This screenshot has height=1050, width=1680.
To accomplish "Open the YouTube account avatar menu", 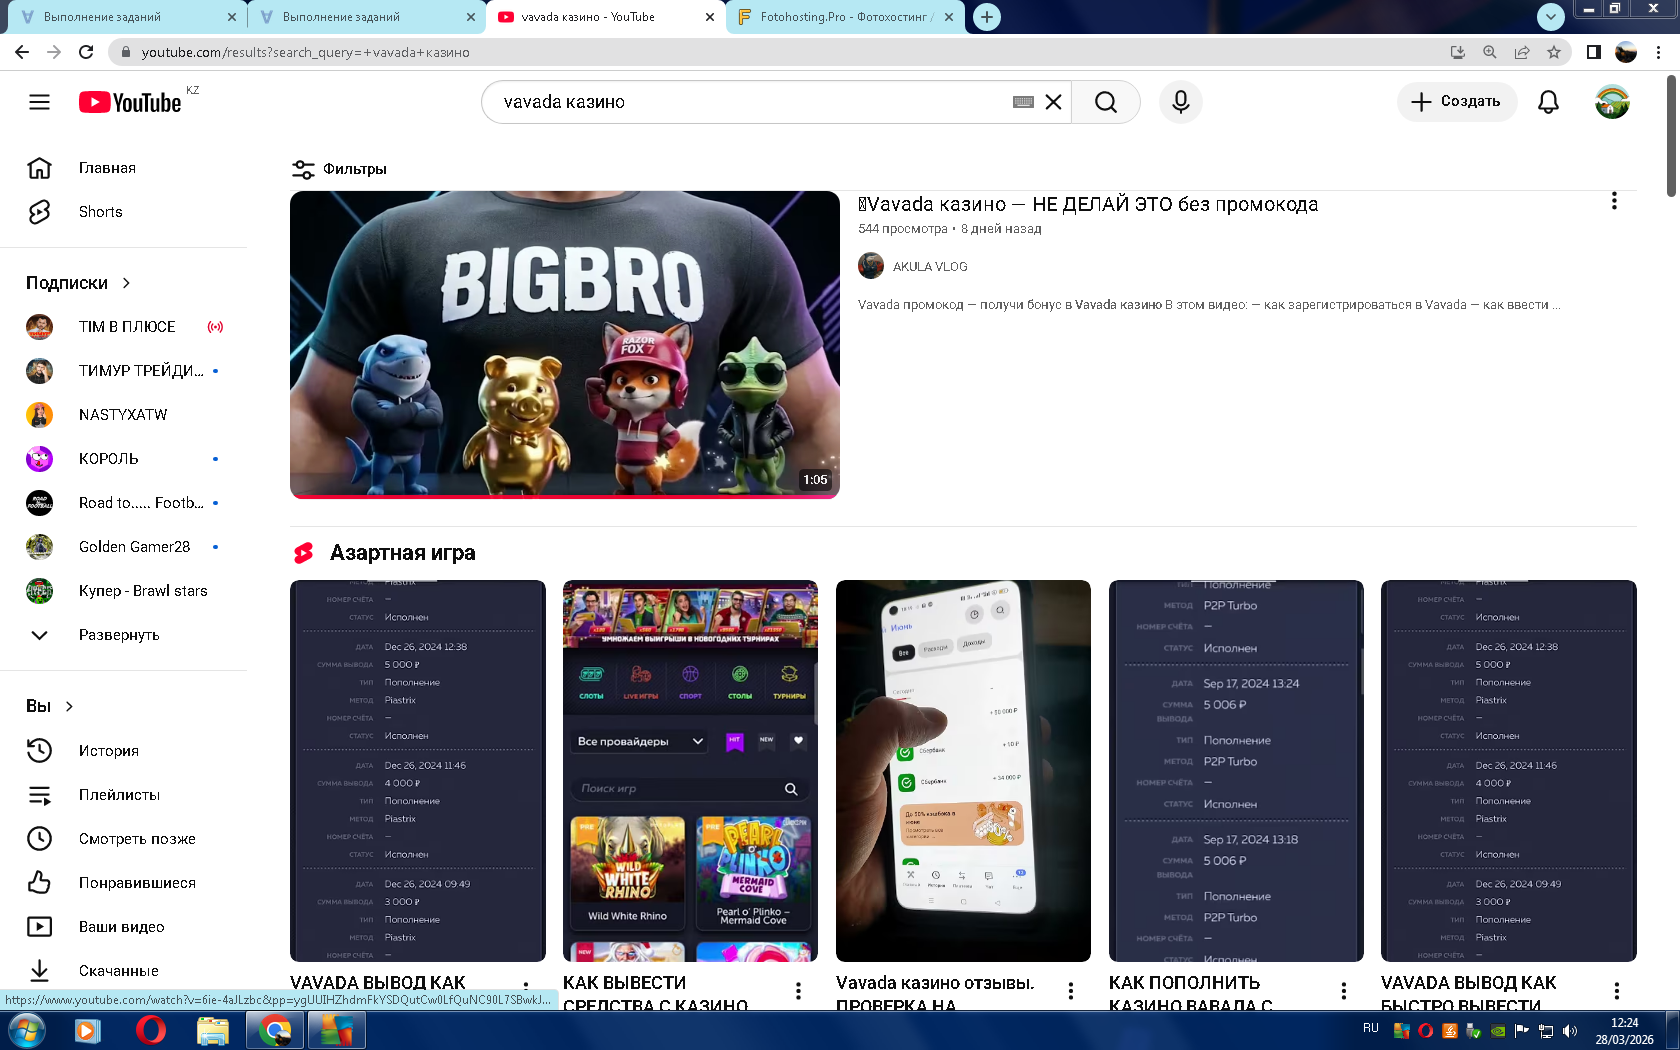I will click(1612, 102).
